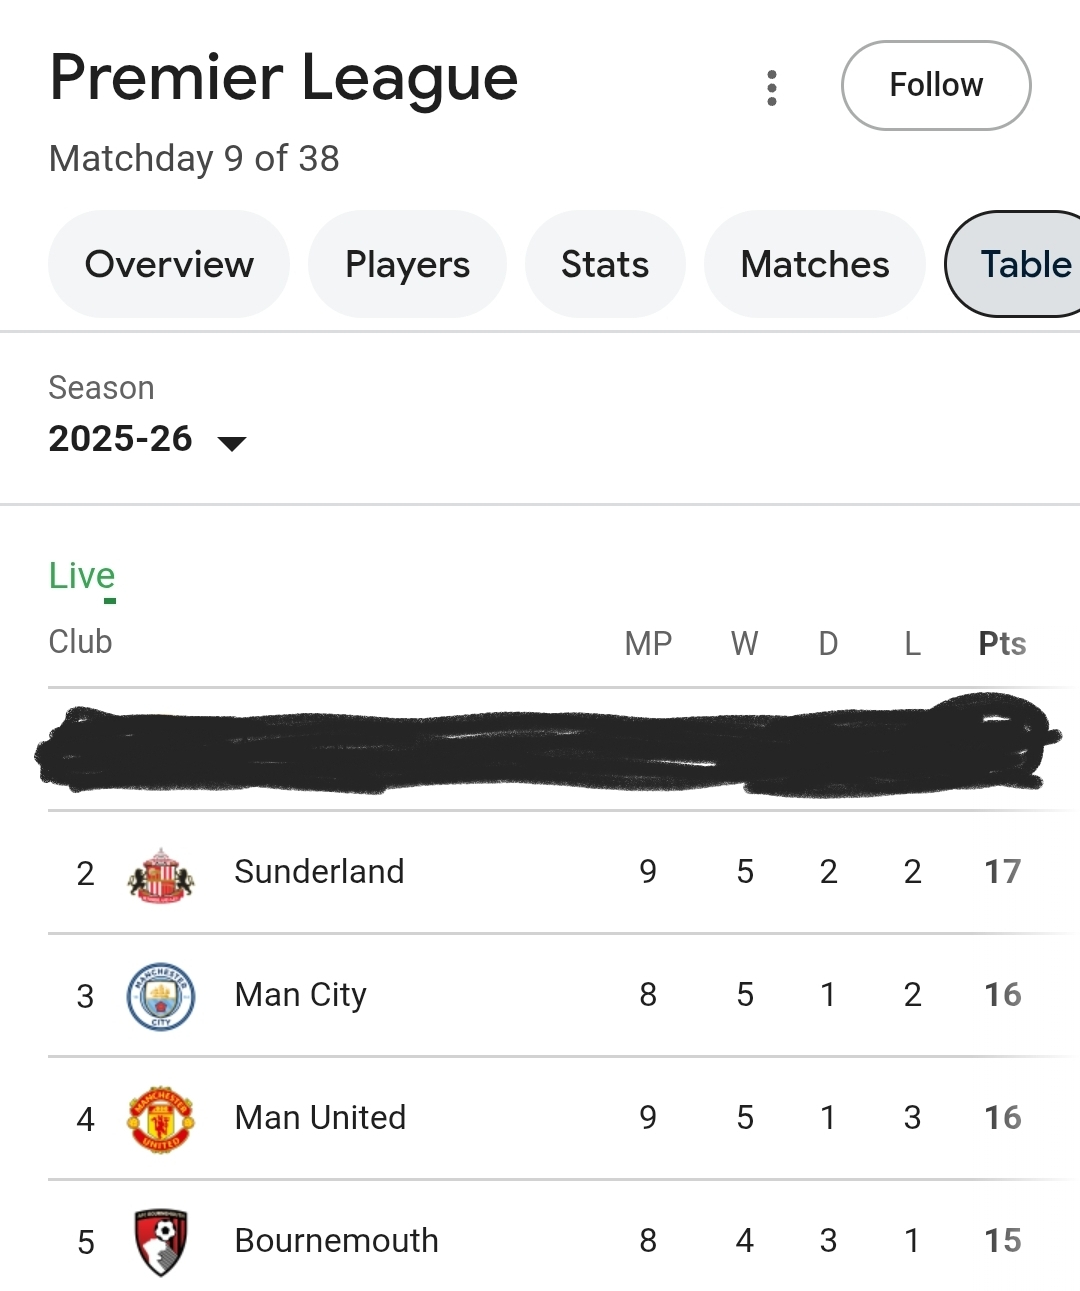
Task: Click the Man City club crest
Action: point(161,996)
